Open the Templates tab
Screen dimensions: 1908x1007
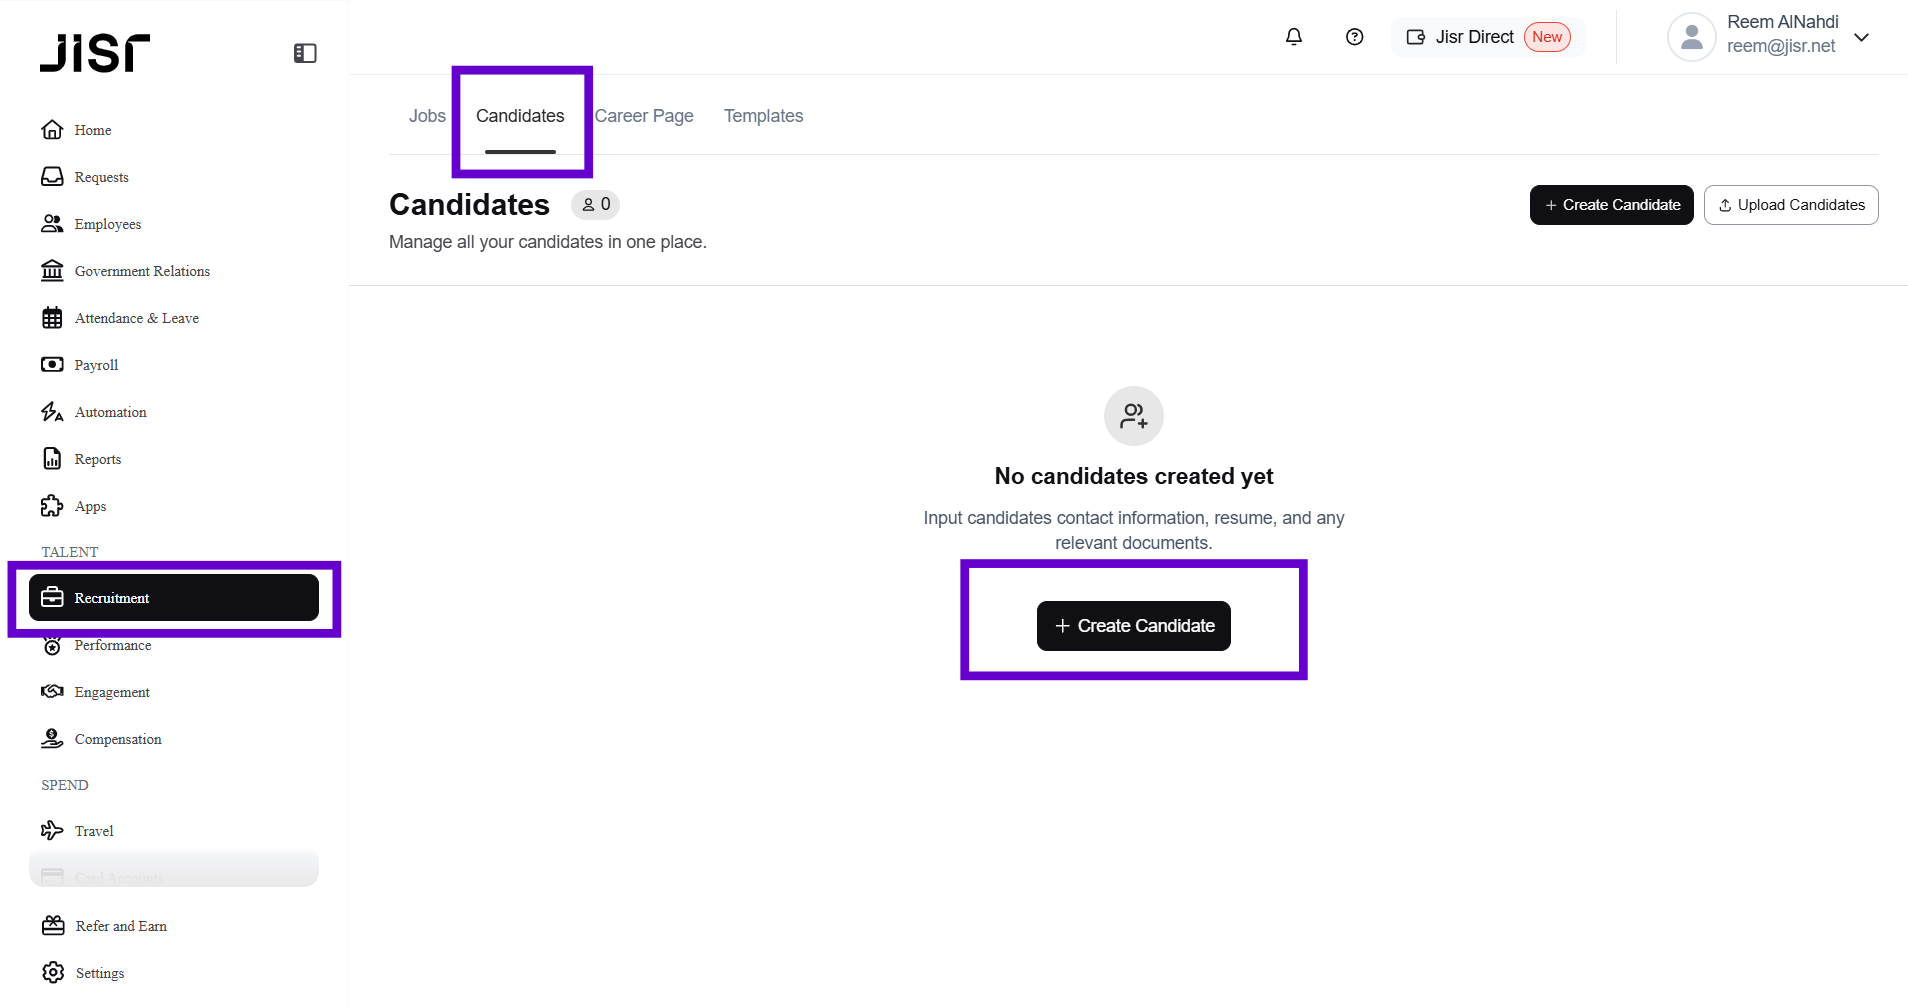tap(763, 116)
